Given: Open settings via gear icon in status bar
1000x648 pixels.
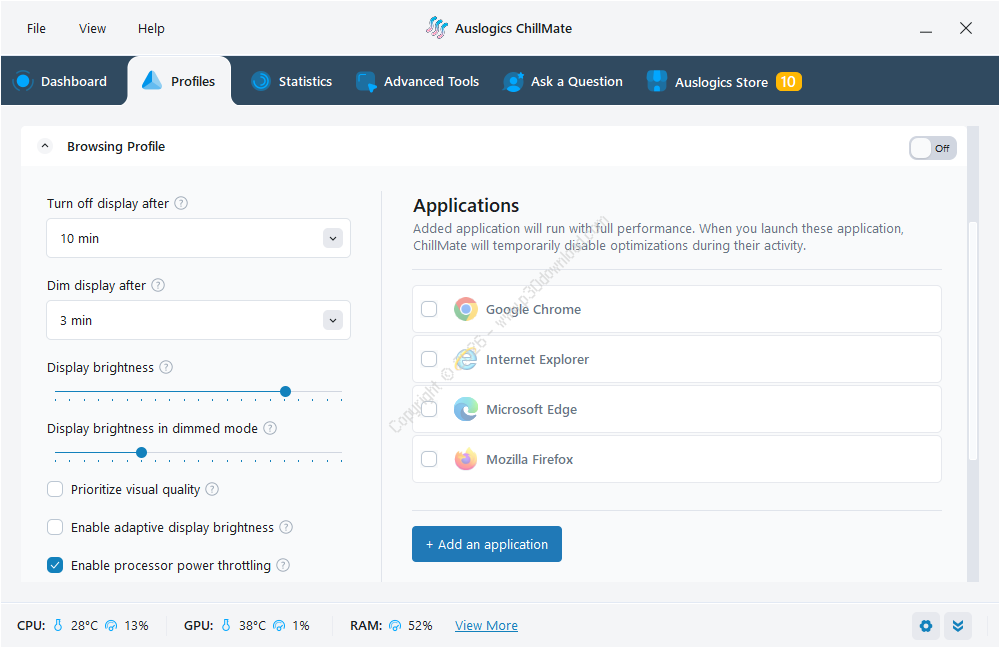Looking at the screenshot, I should (x=926, y=626).
